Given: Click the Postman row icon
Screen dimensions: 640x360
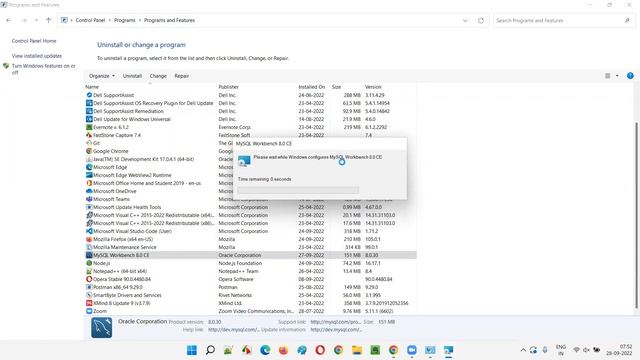Looking at the screenshot, I should [x=89, y=287].
